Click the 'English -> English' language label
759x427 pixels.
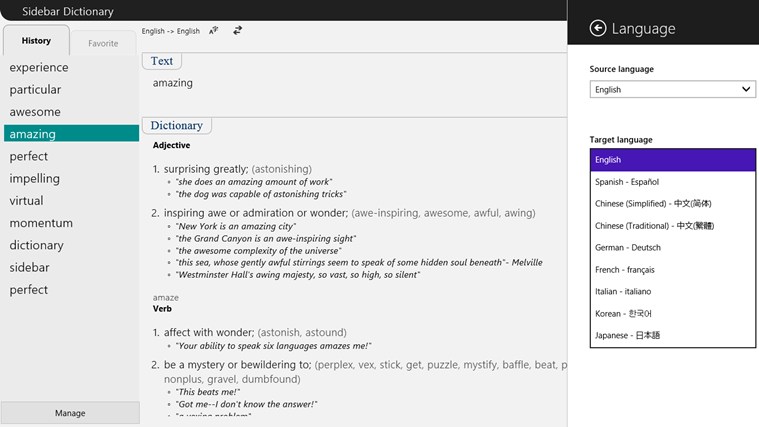pos(171,31)
